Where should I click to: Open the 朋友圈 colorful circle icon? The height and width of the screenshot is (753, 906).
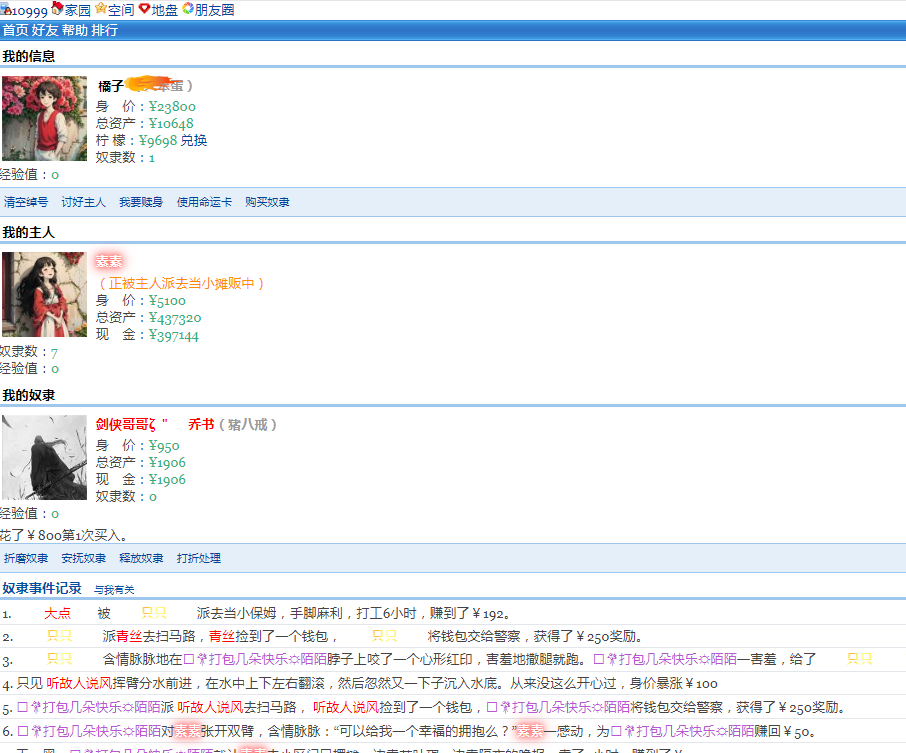(x=188, y=9)
